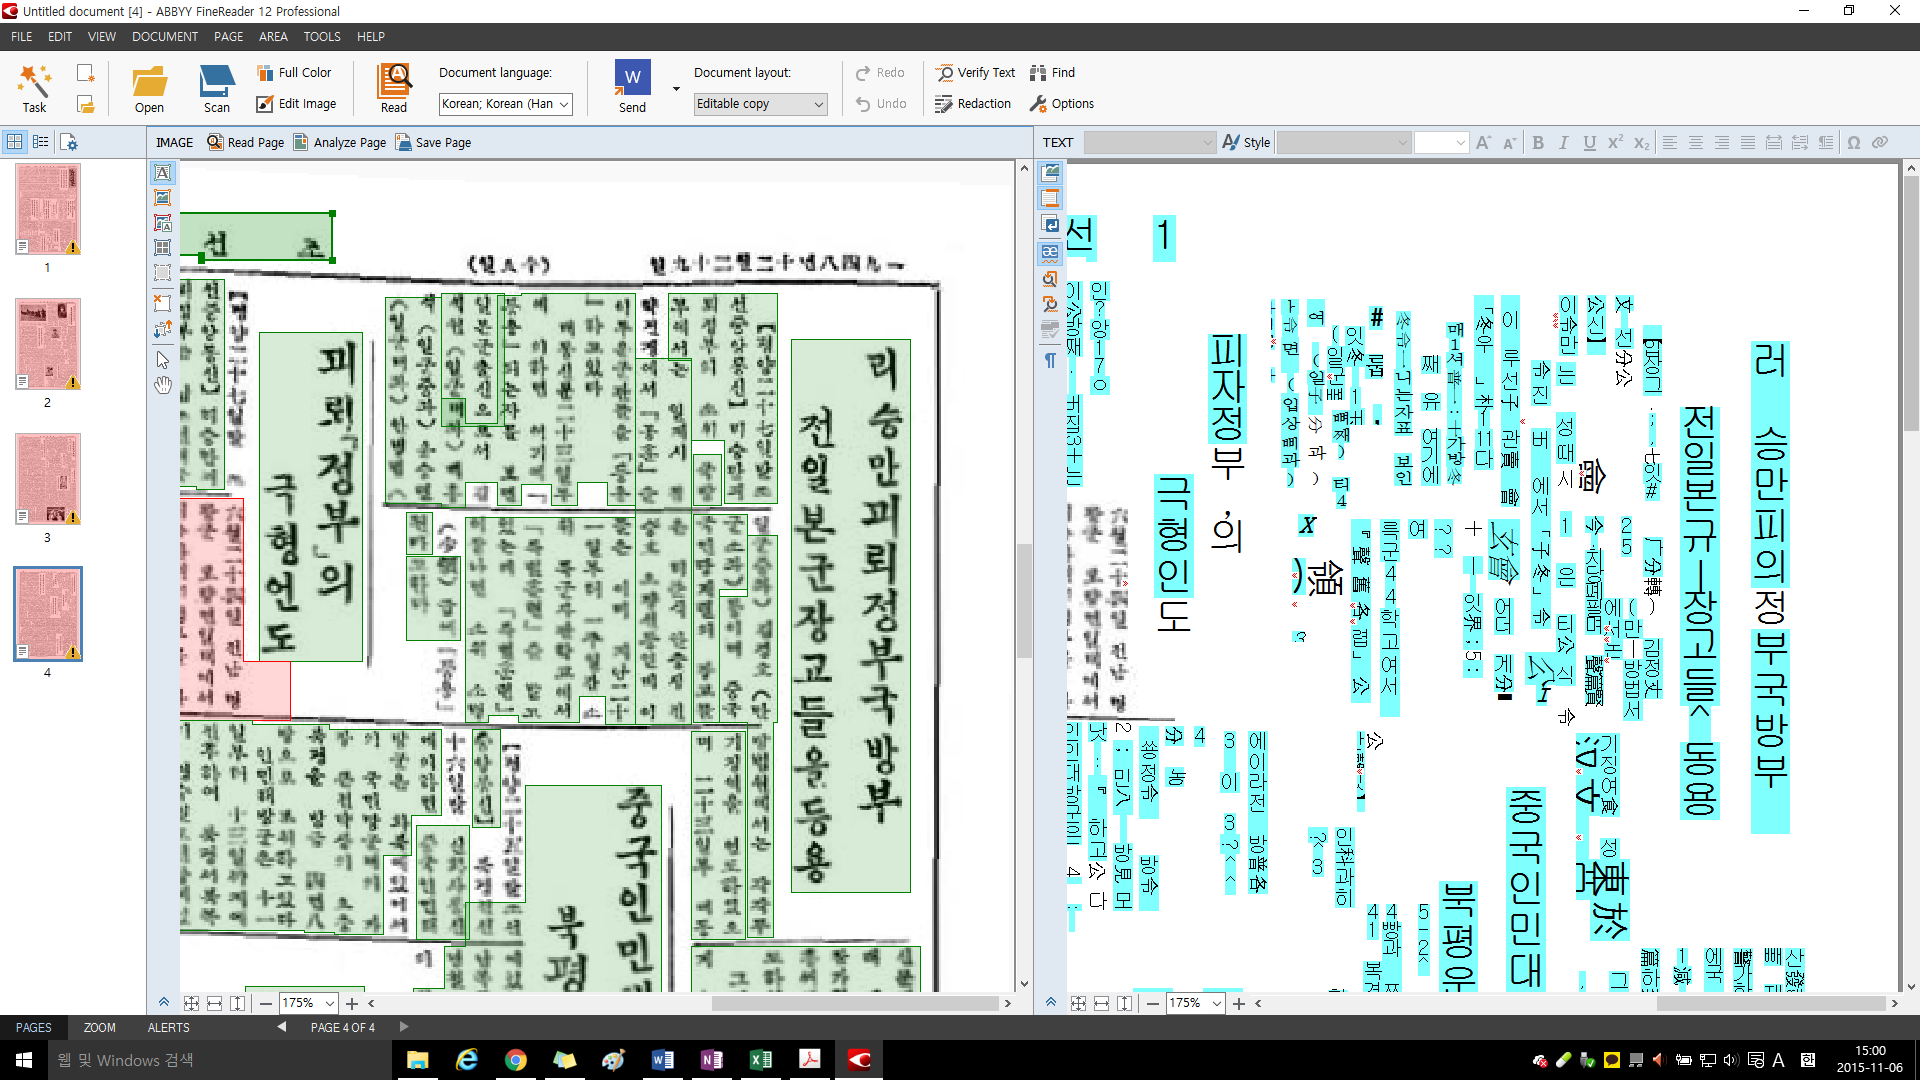Switch Pages pane to details list view

(x=41, y=142)
